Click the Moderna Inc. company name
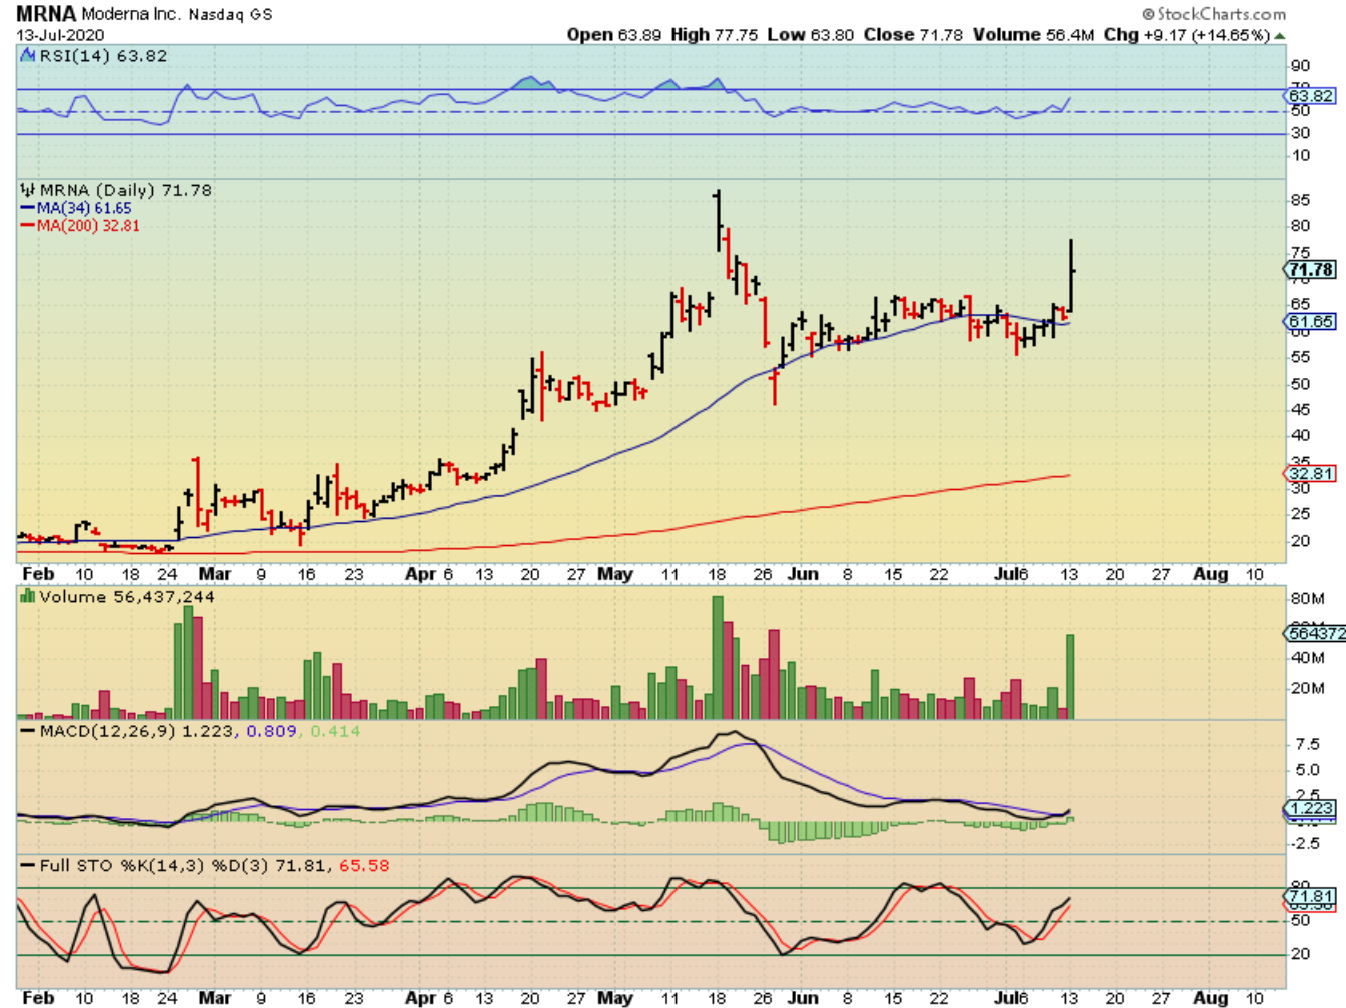 click(132, 14)
